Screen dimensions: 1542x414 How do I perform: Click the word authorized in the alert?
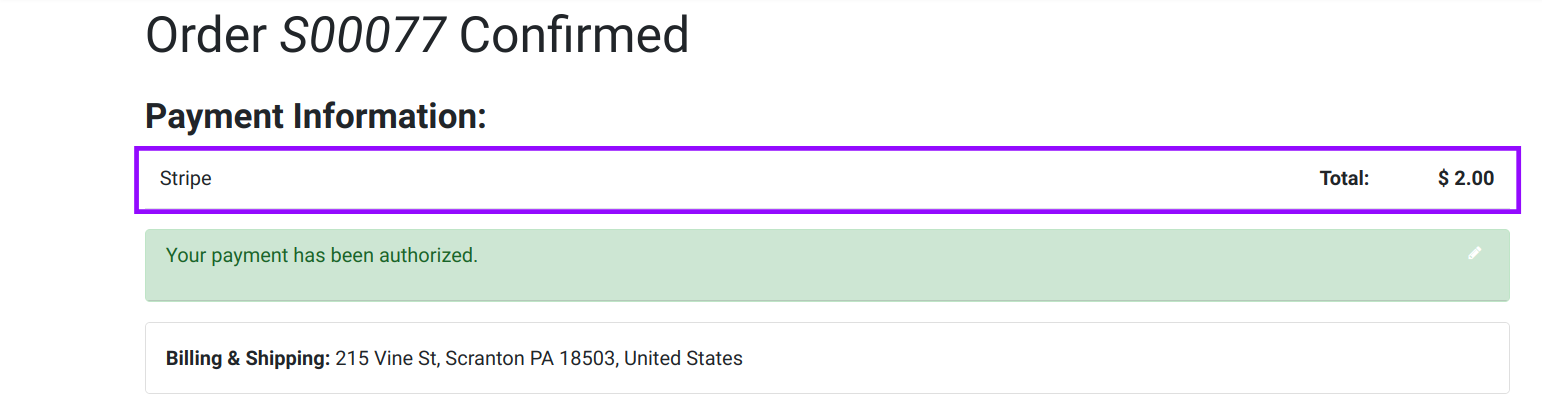431,255
